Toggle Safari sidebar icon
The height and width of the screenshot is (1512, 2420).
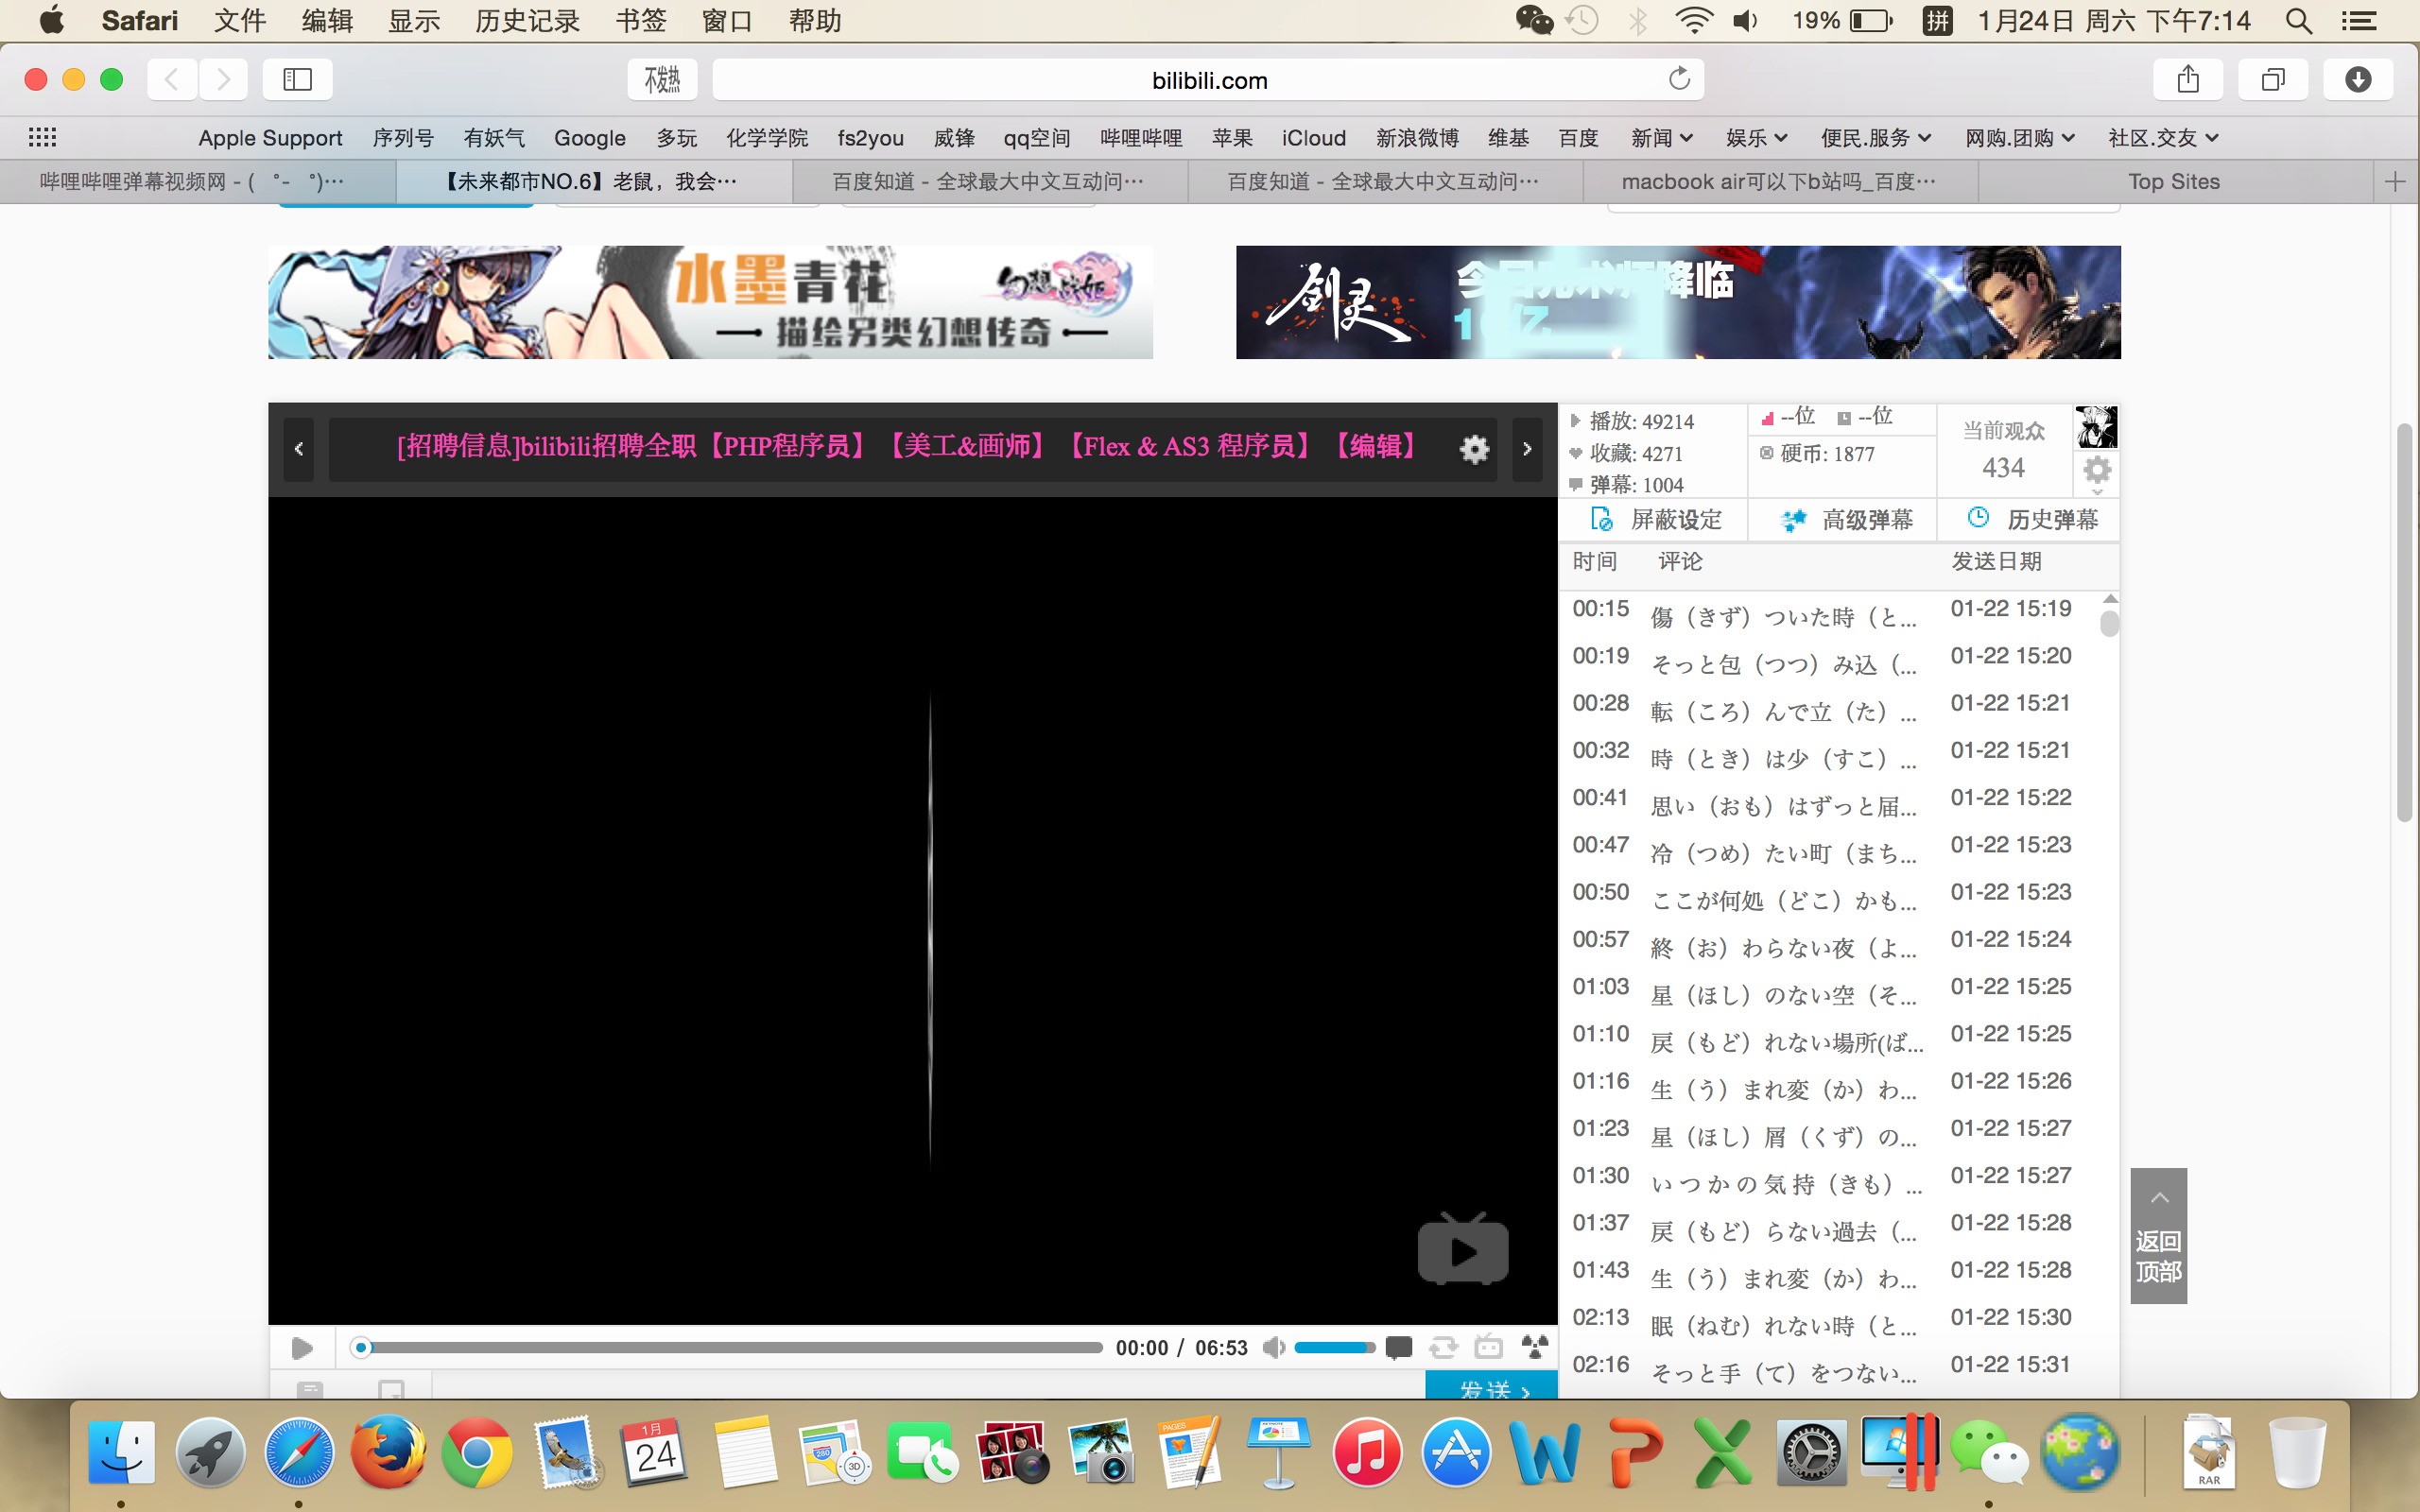[x=297, y=80]
